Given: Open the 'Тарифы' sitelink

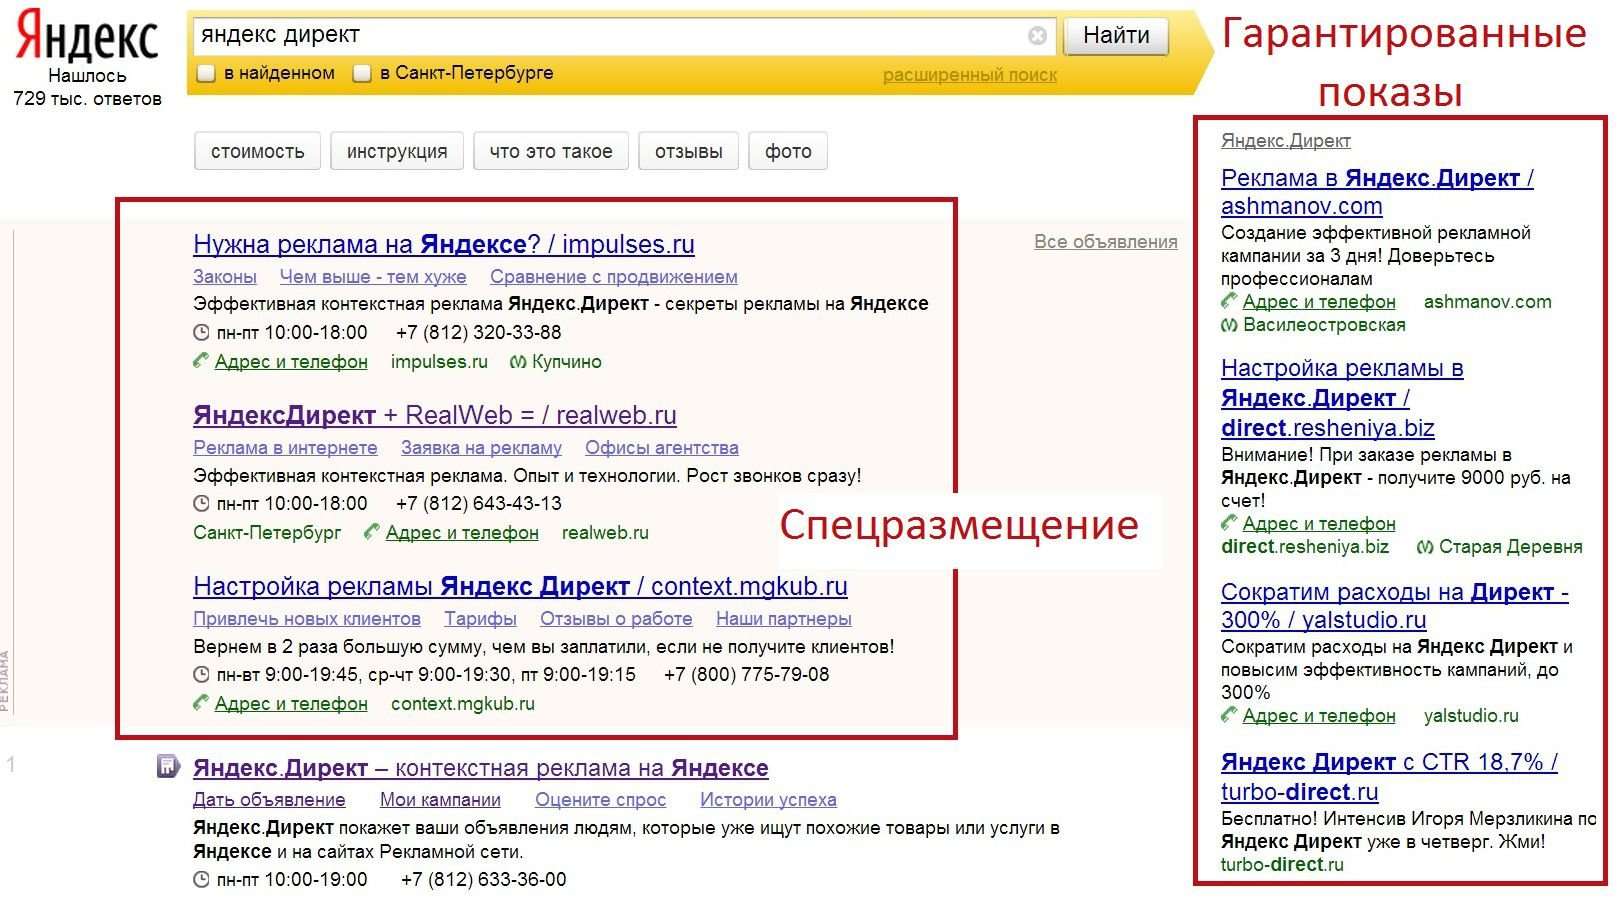Looking at the screenshot, I should pyautogui.click(x=480, y=619).
